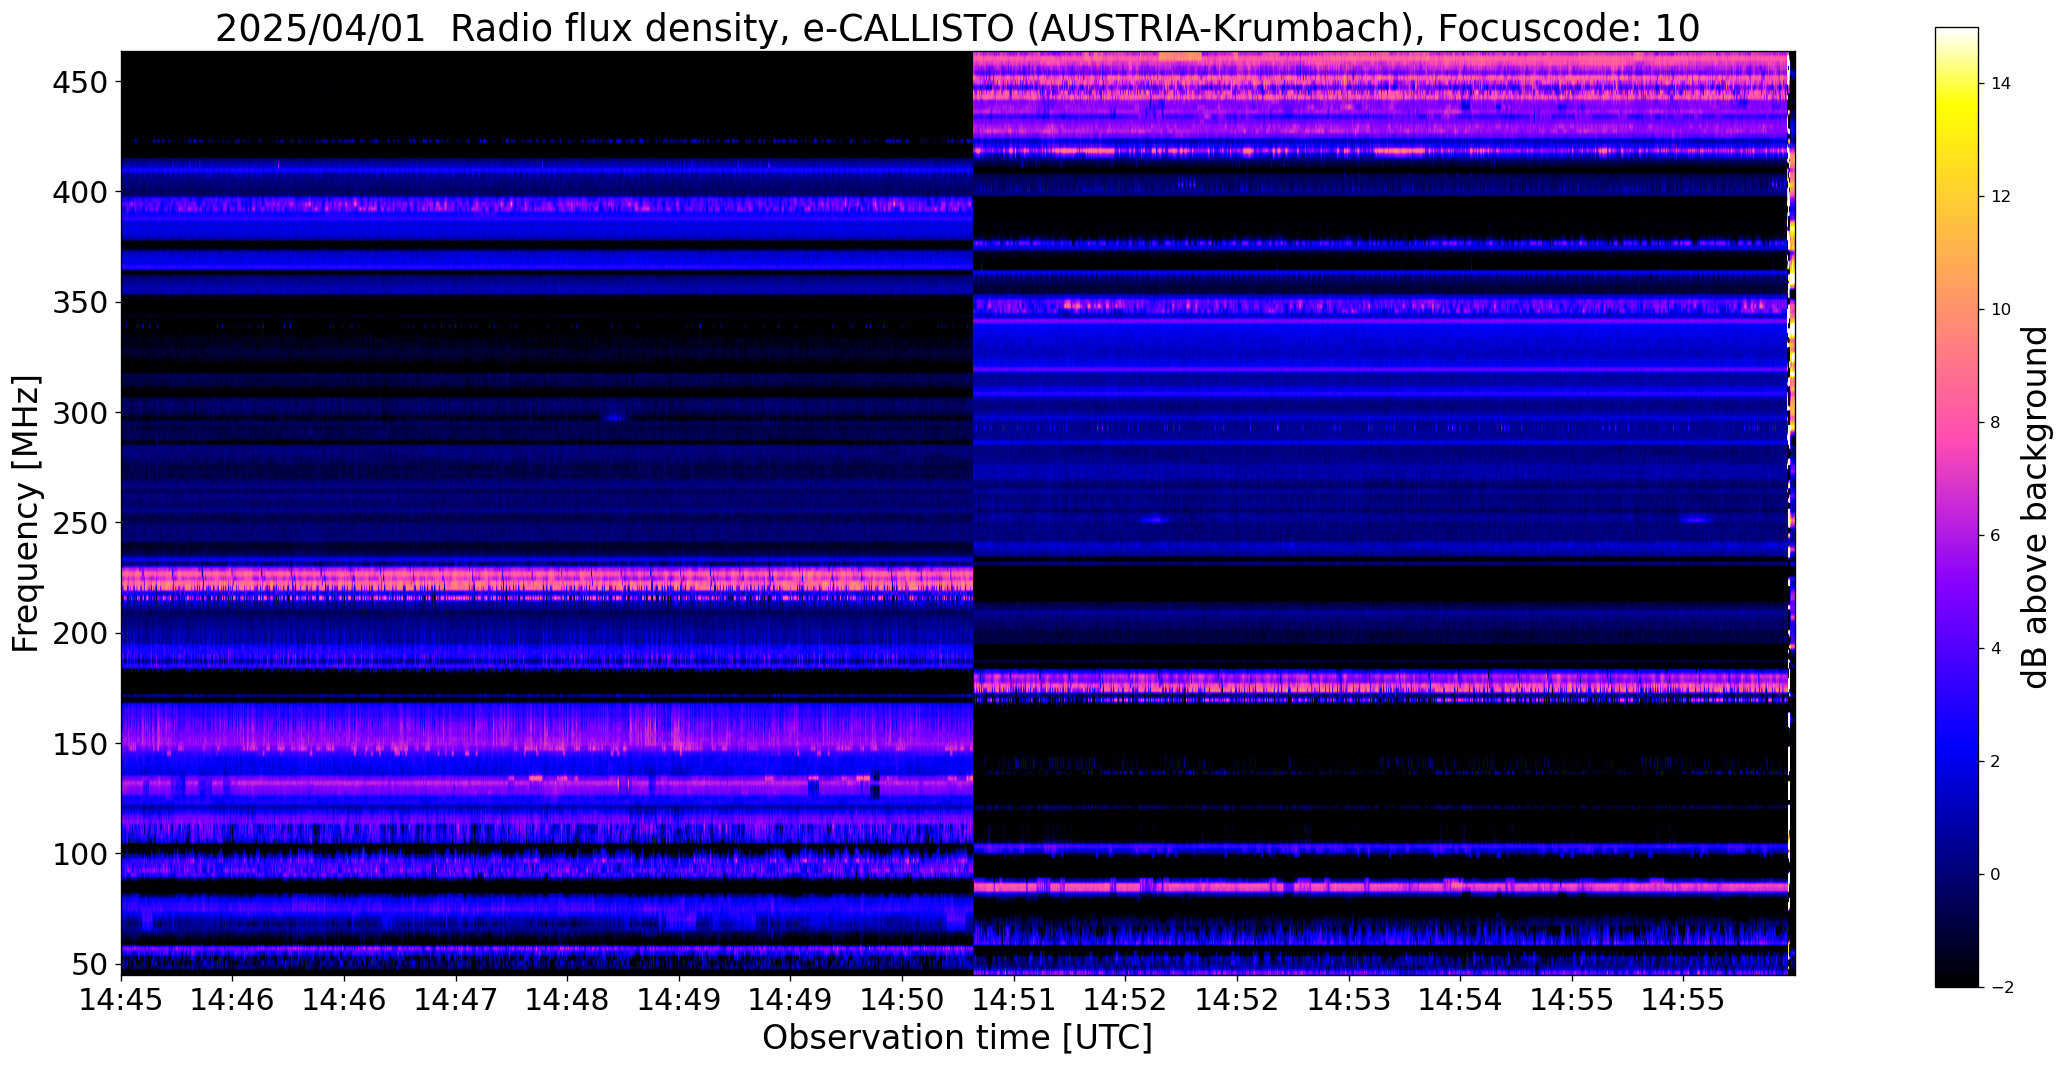
Task: Pick the colorbar tick labeled 10
Action: tap(2000, 310)
